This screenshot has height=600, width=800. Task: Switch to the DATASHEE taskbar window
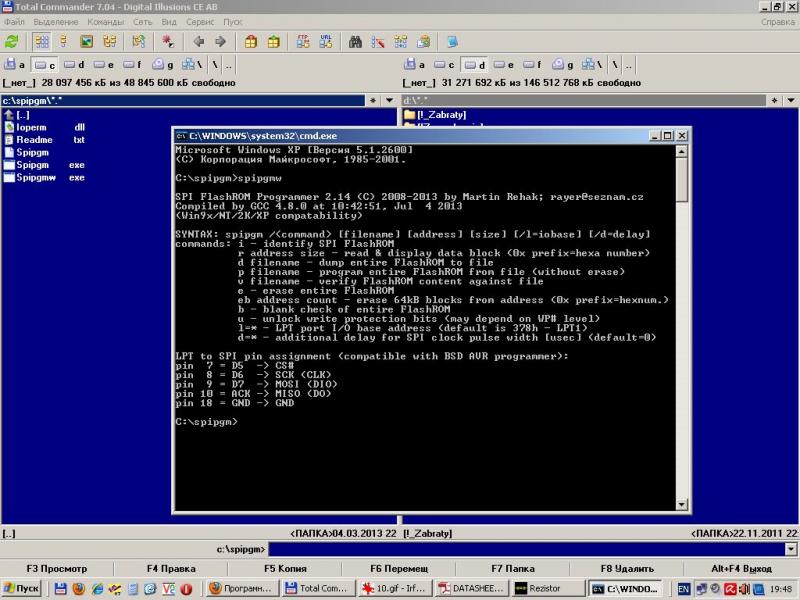(x=471, y=589)
